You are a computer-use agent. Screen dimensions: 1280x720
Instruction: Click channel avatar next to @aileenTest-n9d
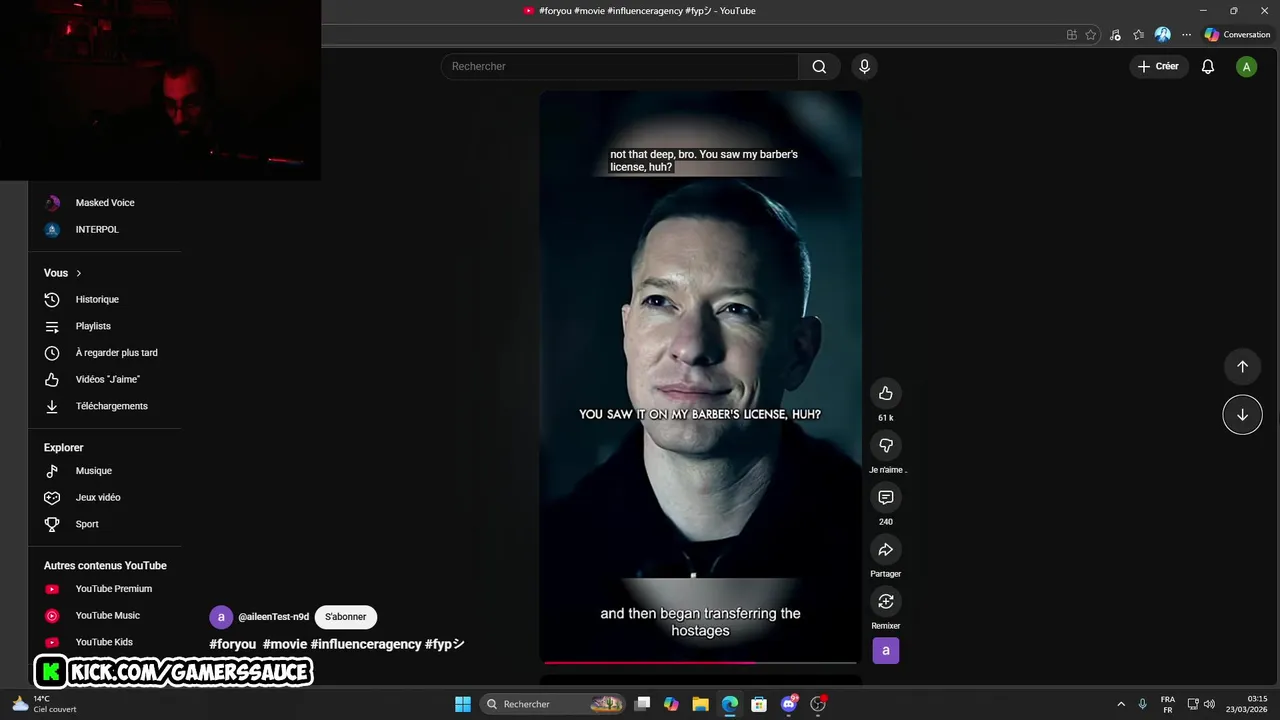click(221, 617)
